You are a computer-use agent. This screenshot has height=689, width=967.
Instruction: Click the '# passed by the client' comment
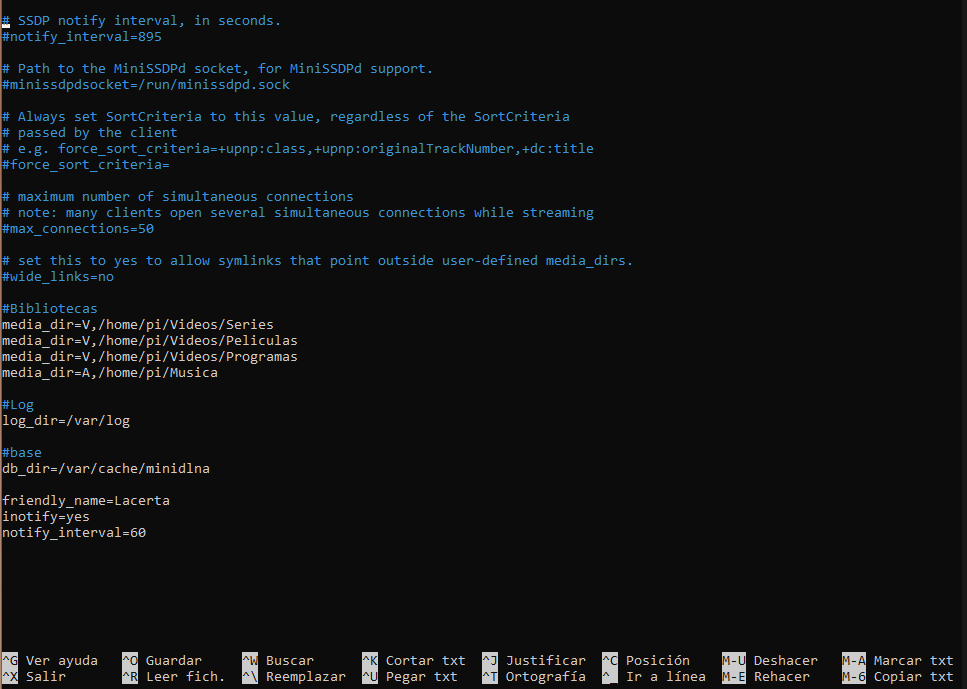(90, 133)
